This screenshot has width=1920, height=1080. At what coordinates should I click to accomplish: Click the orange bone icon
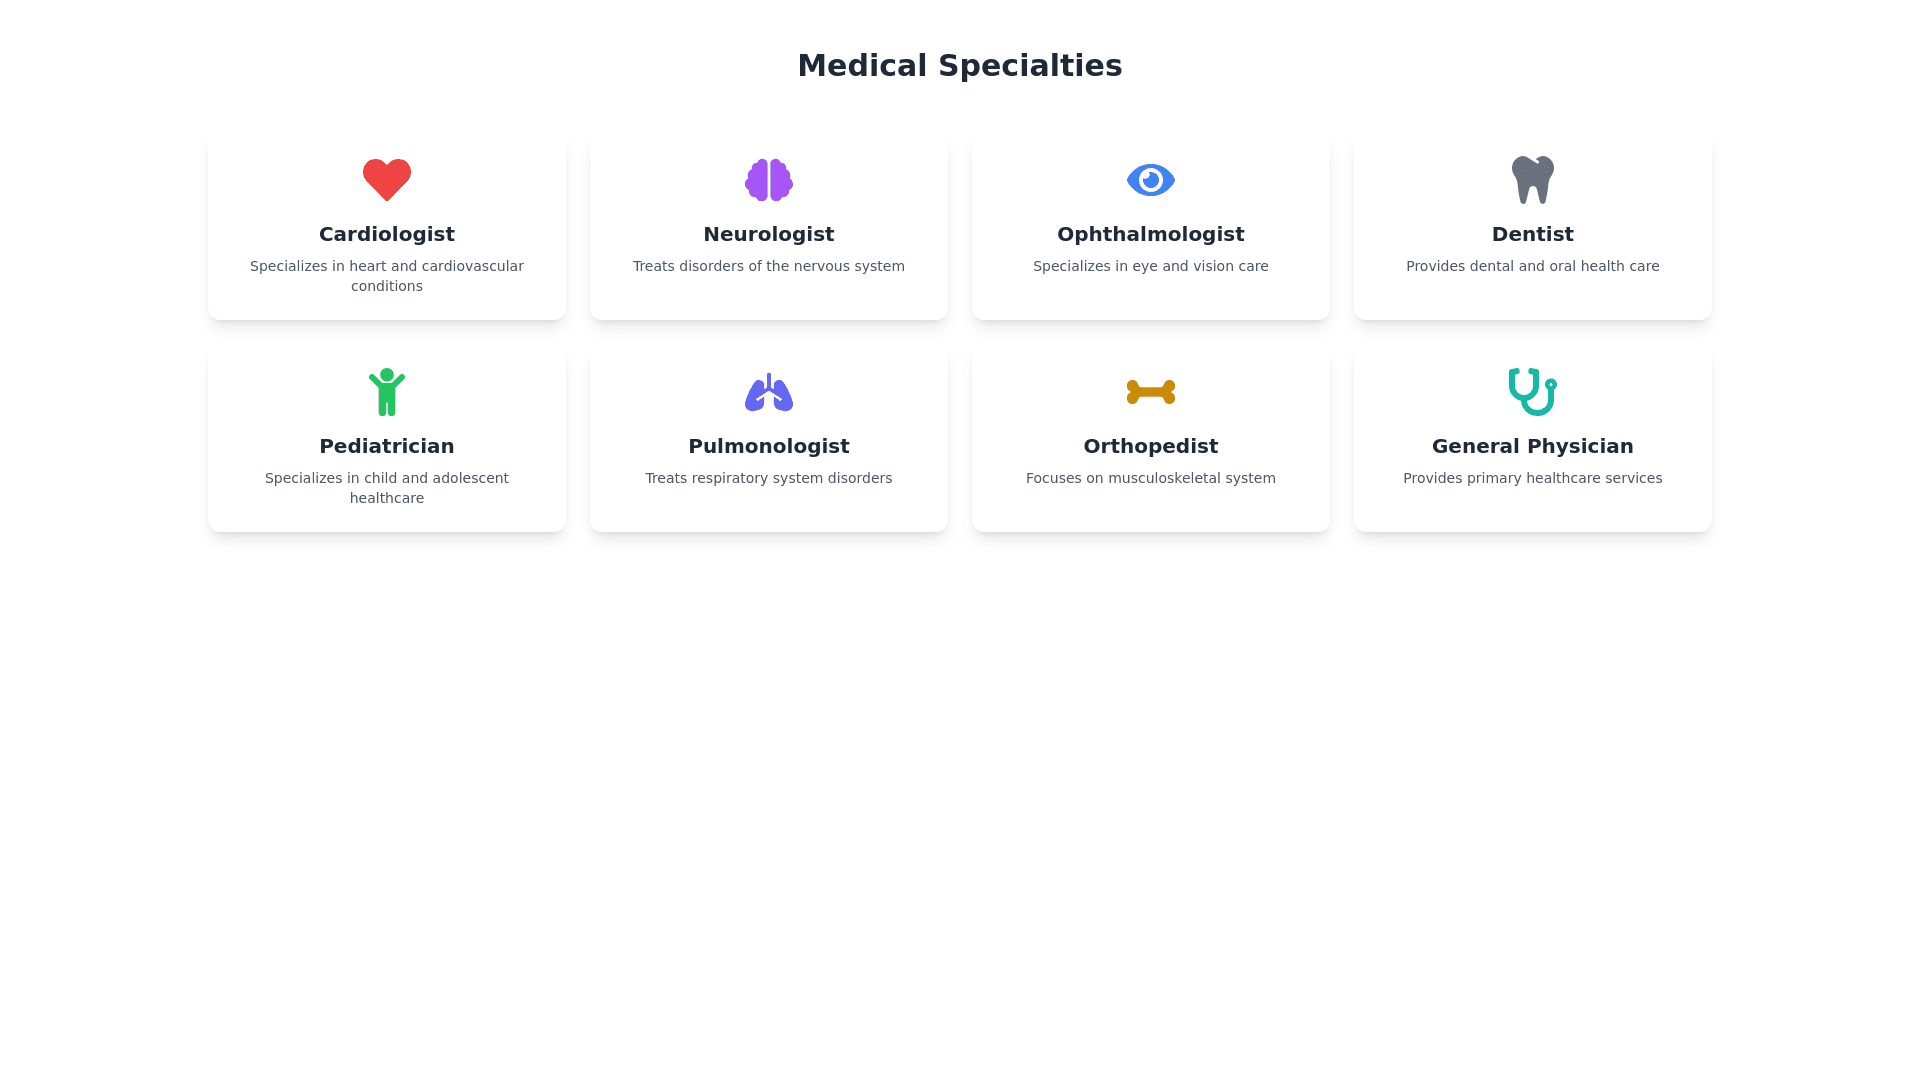pyautogui.click(x=1151, y=392)
